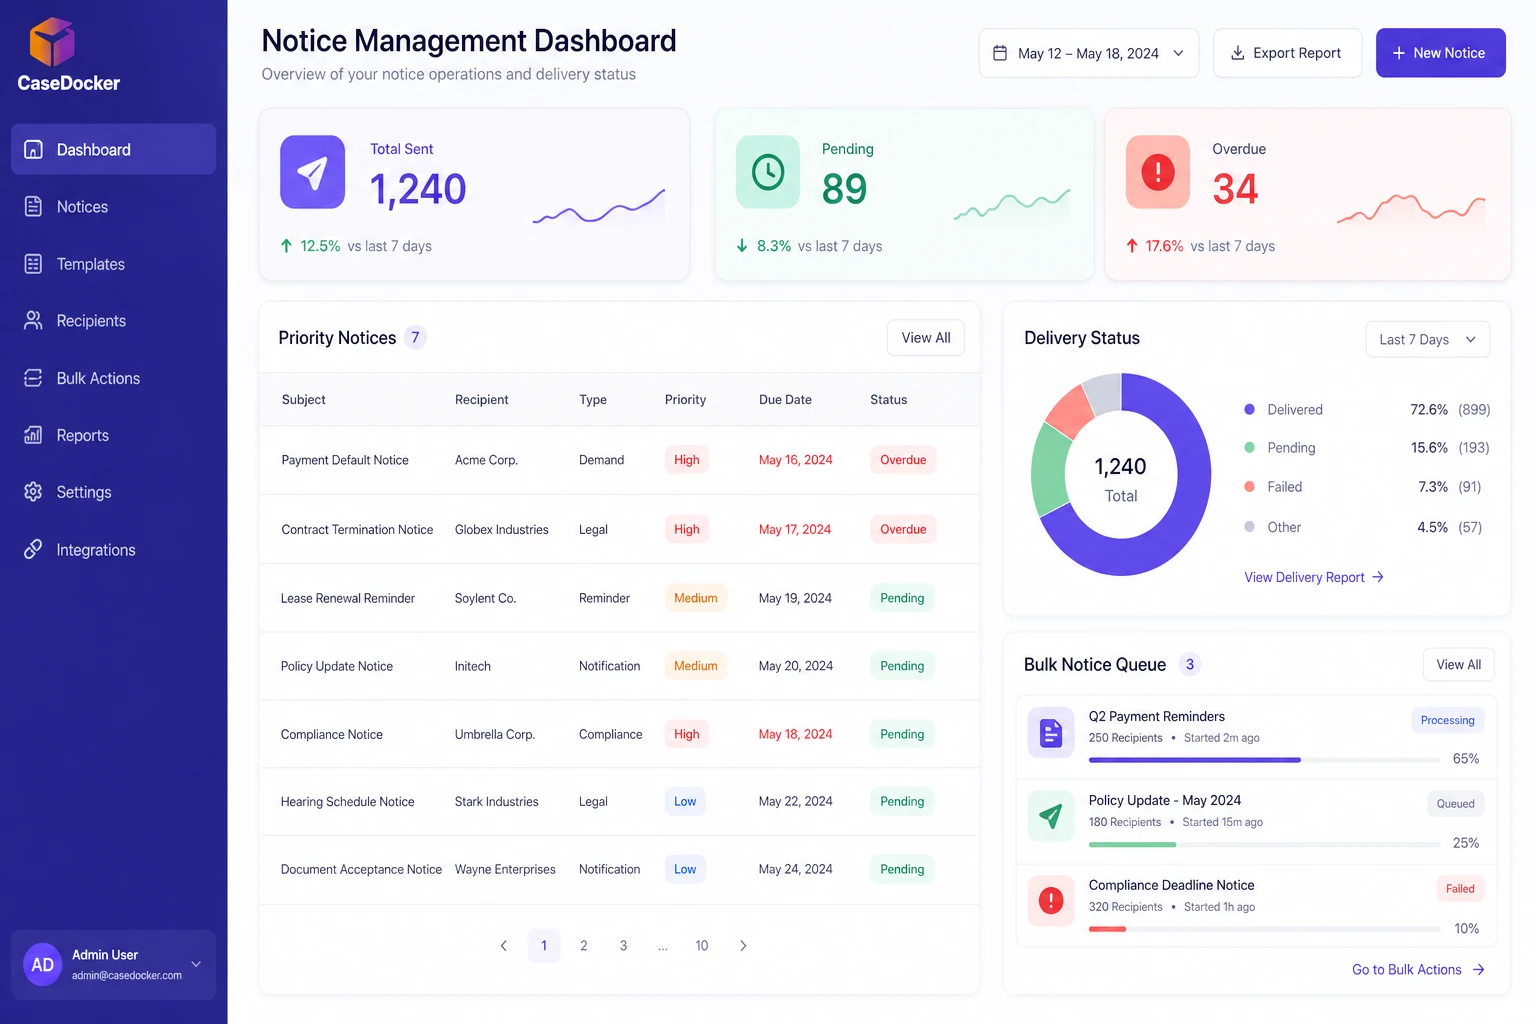The image size is (1536, 1024).
Task: Go to previous page arrow
Action: tap(503, 945)
